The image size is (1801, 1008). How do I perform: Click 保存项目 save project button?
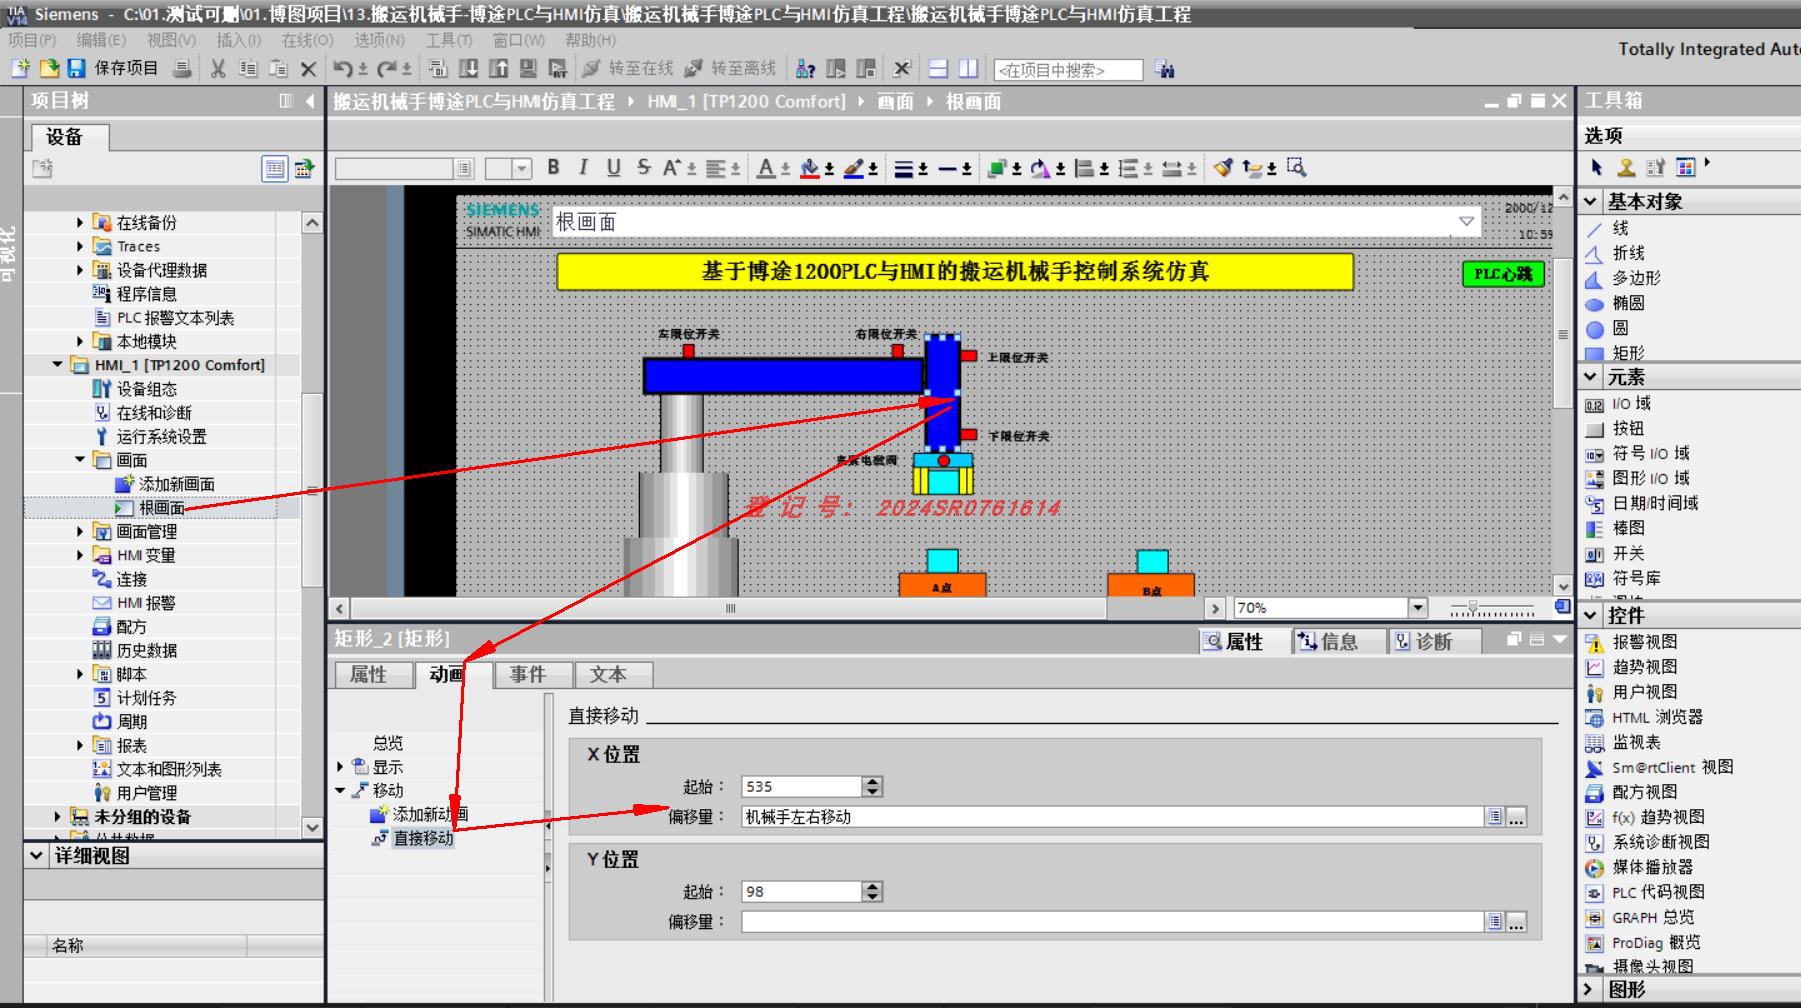[x=113, y=68]
